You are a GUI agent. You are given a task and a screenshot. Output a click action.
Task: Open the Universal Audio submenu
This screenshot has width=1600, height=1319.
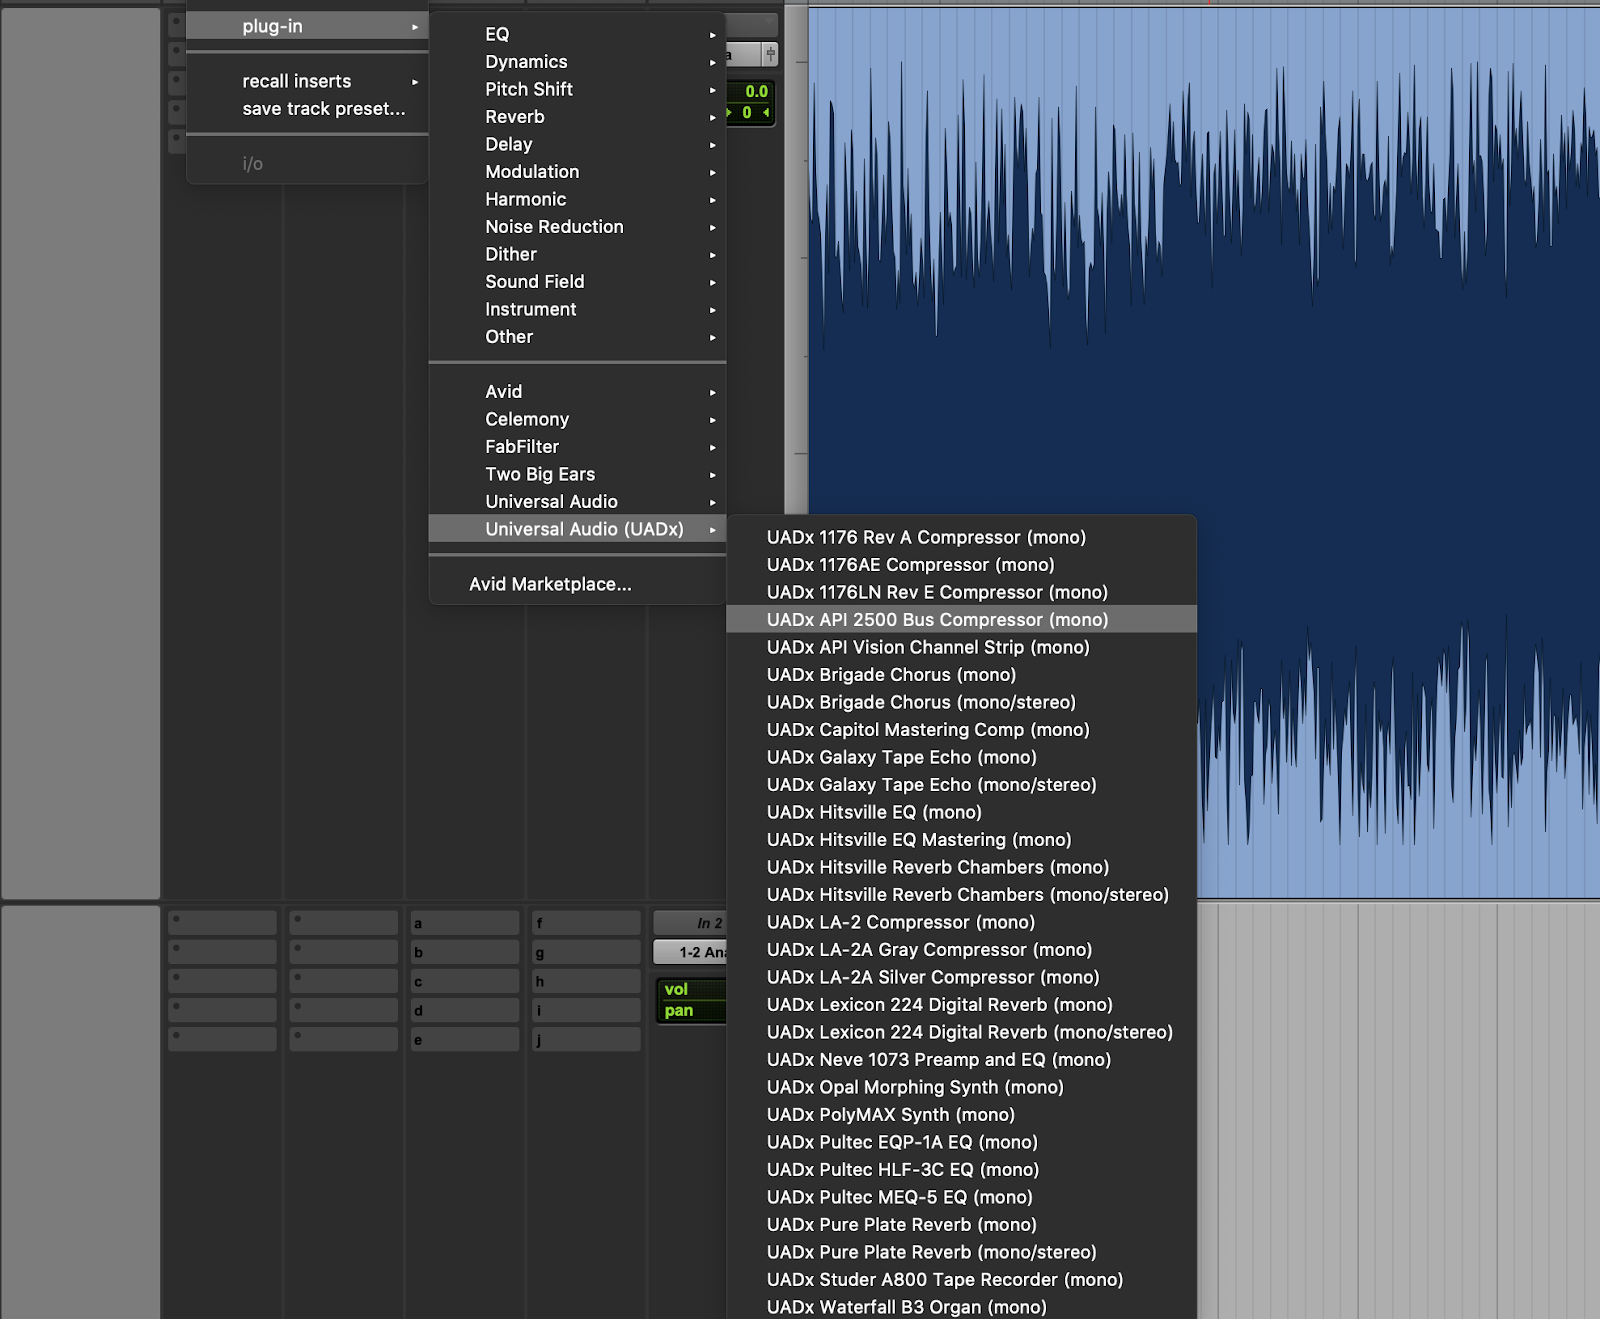tap(577, 502)
